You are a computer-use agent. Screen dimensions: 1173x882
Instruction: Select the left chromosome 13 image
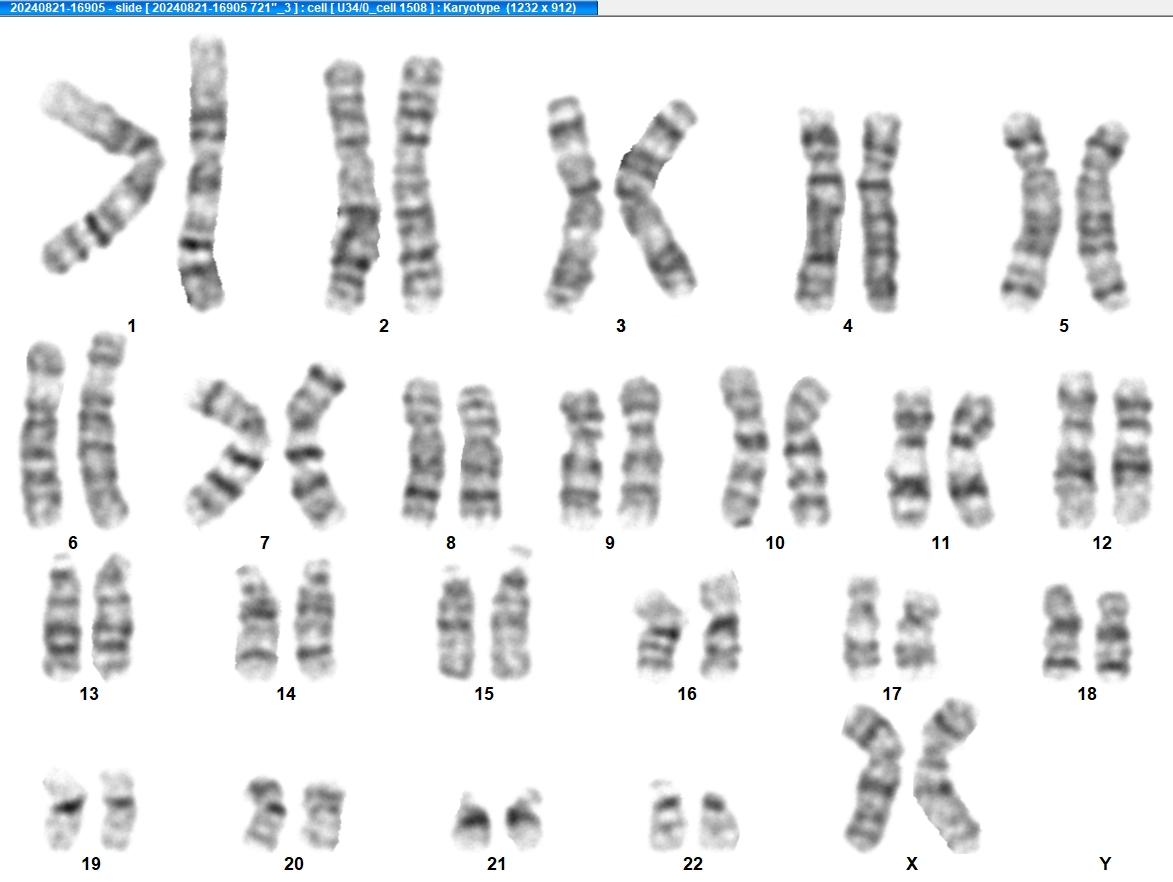click(62, 615)
